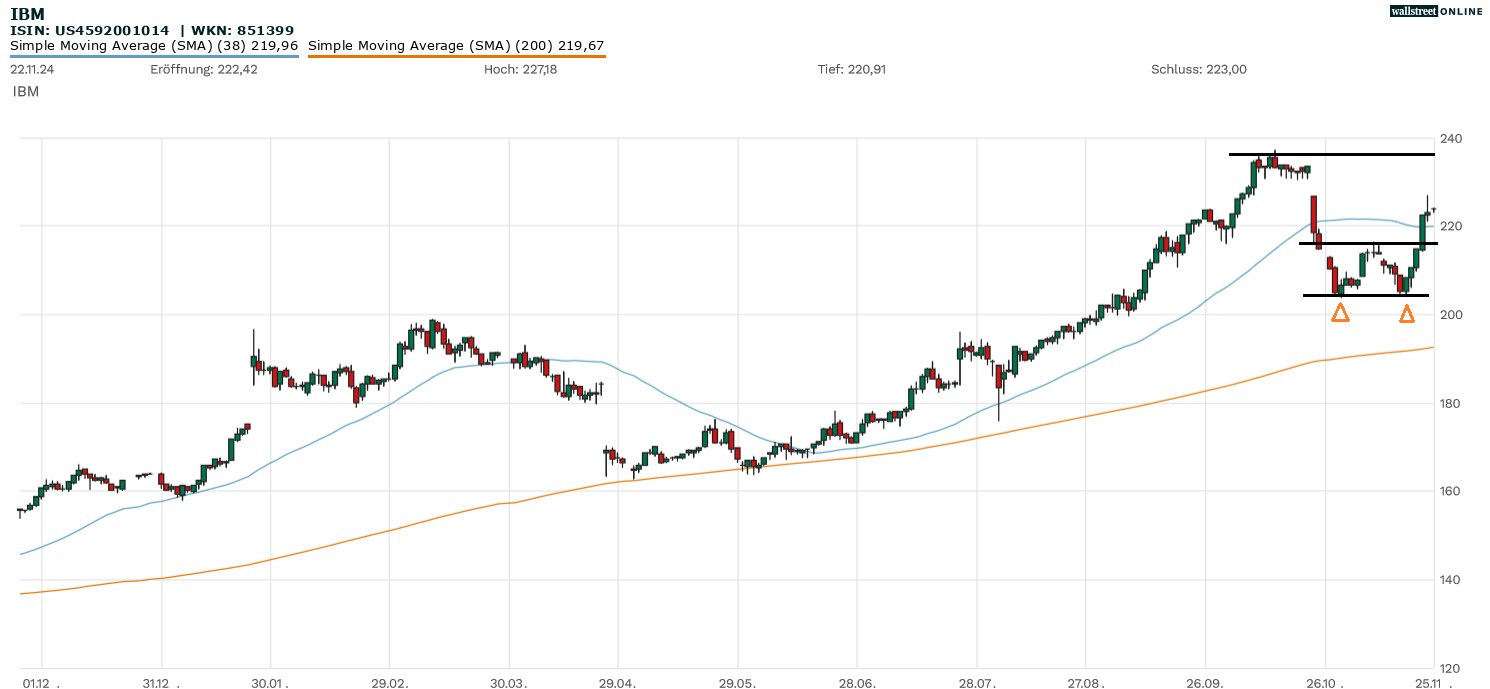Click the 240 price axis label

click(x=1452, y=139)
